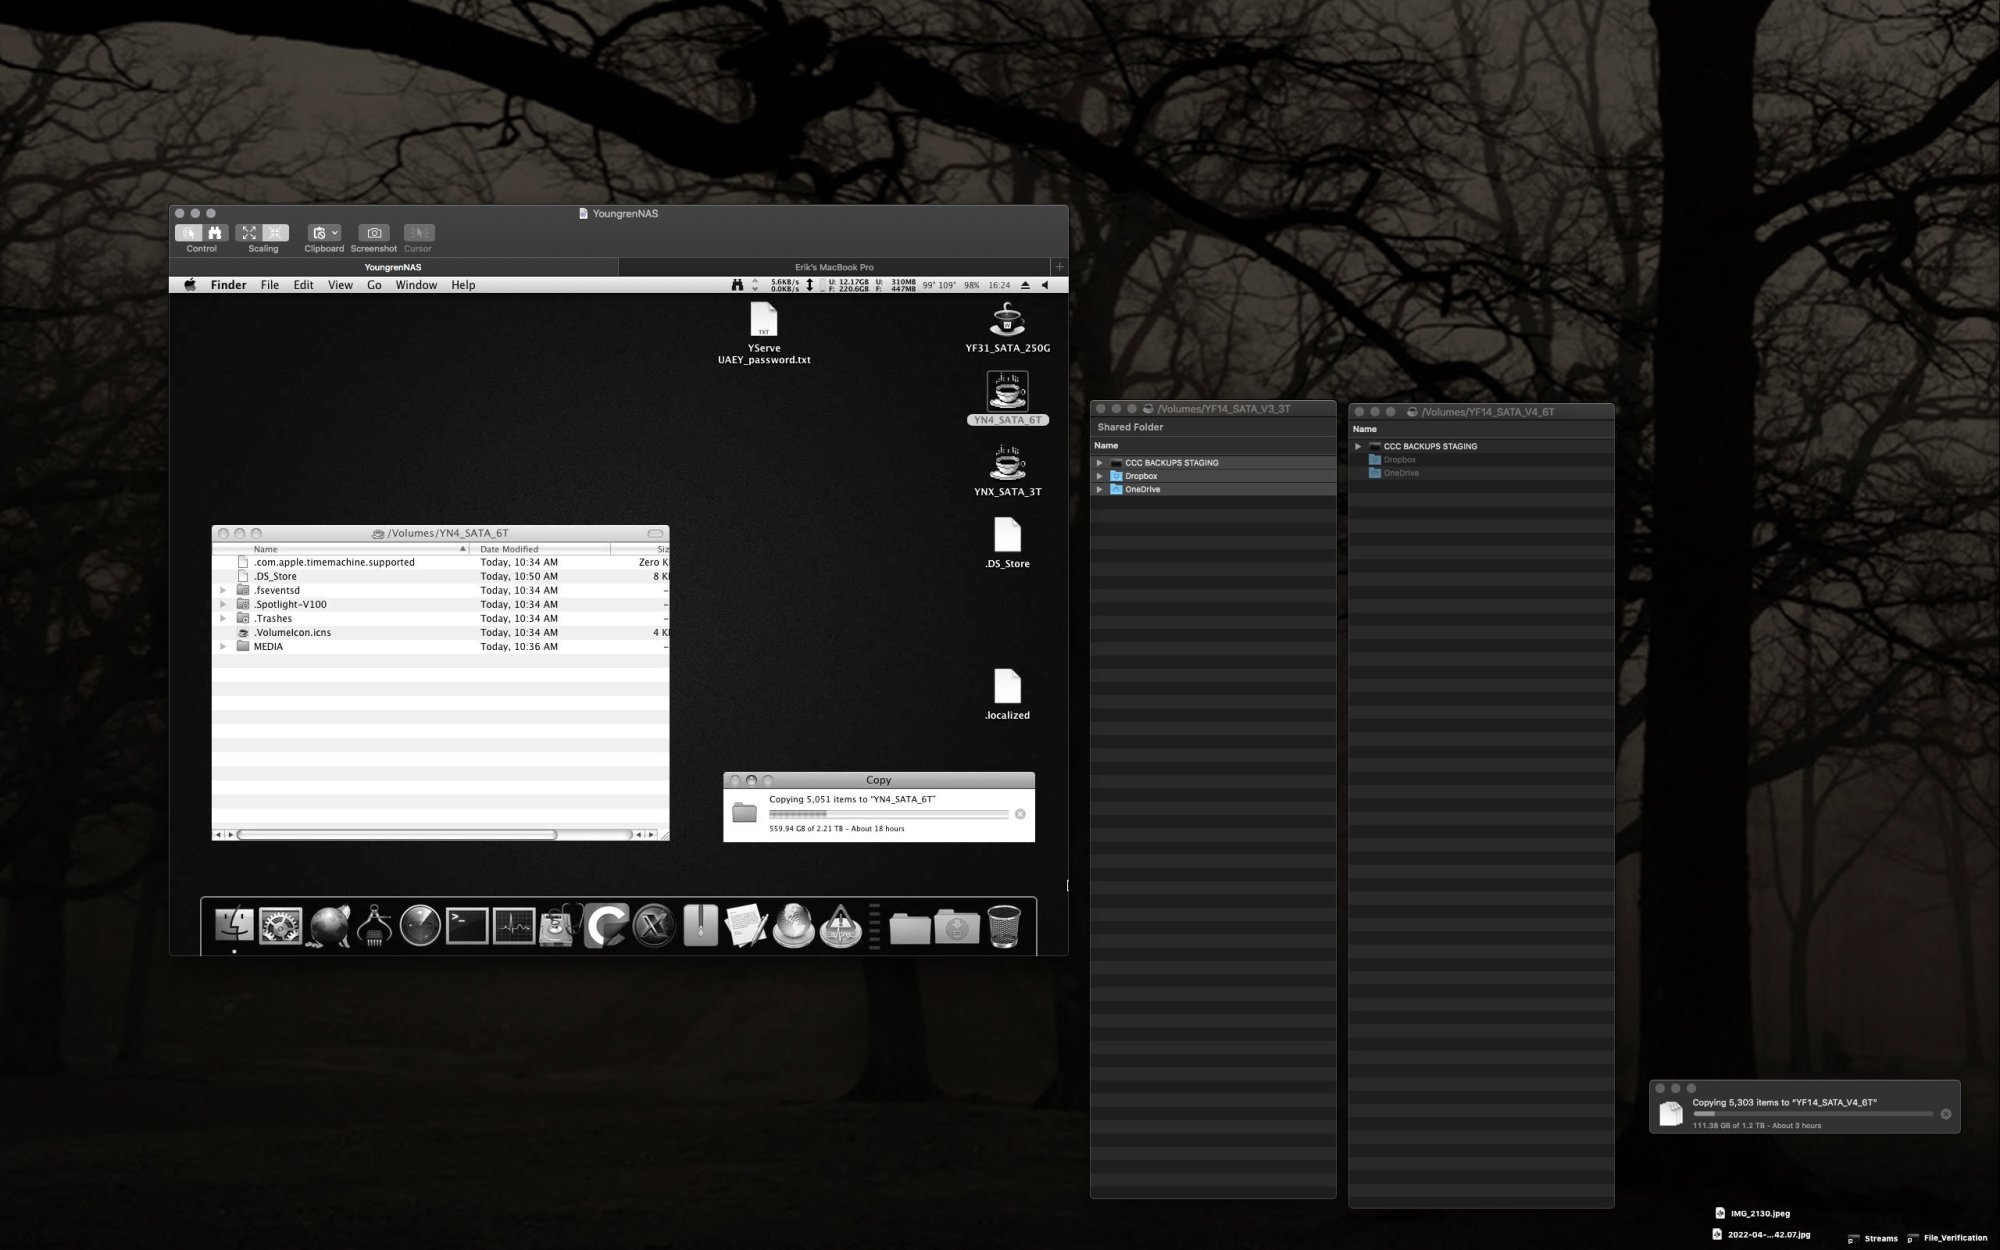
Task: Select YF31_SATA_250G drive icon on desktop
Action: (1007, 322)
